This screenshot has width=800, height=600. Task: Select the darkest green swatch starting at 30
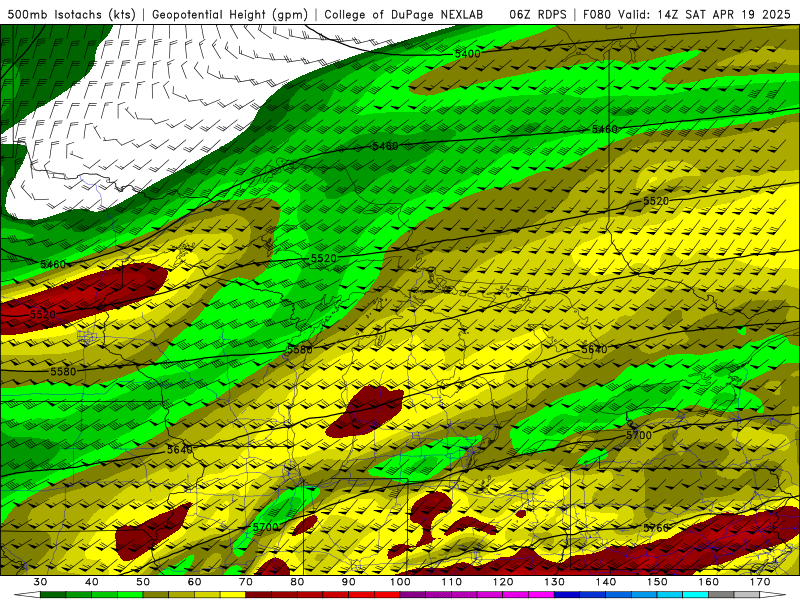tap(53, 595)
